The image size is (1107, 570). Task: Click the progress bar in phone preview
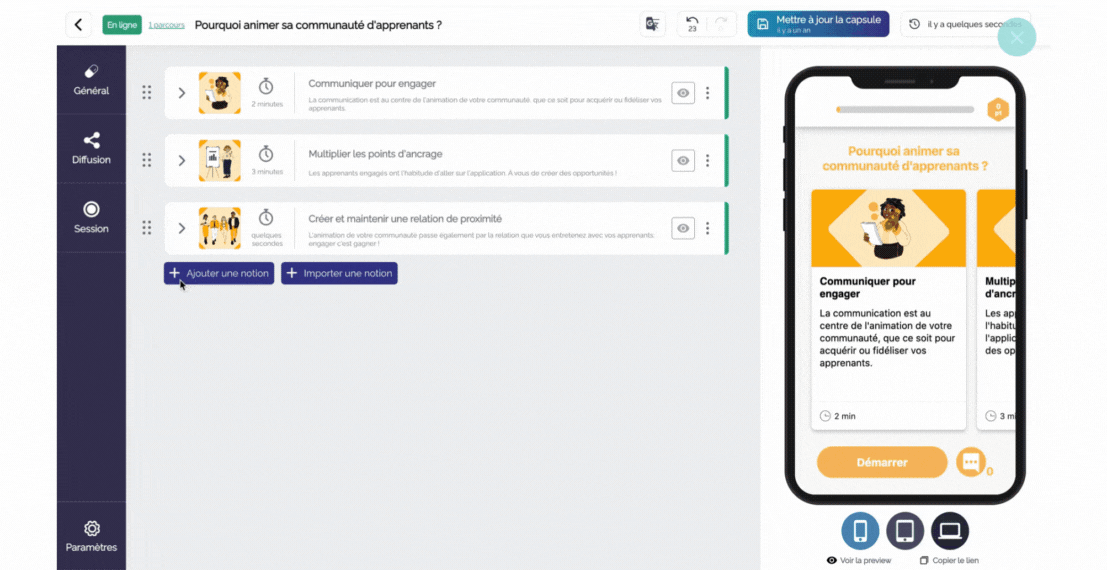(905, 110)
